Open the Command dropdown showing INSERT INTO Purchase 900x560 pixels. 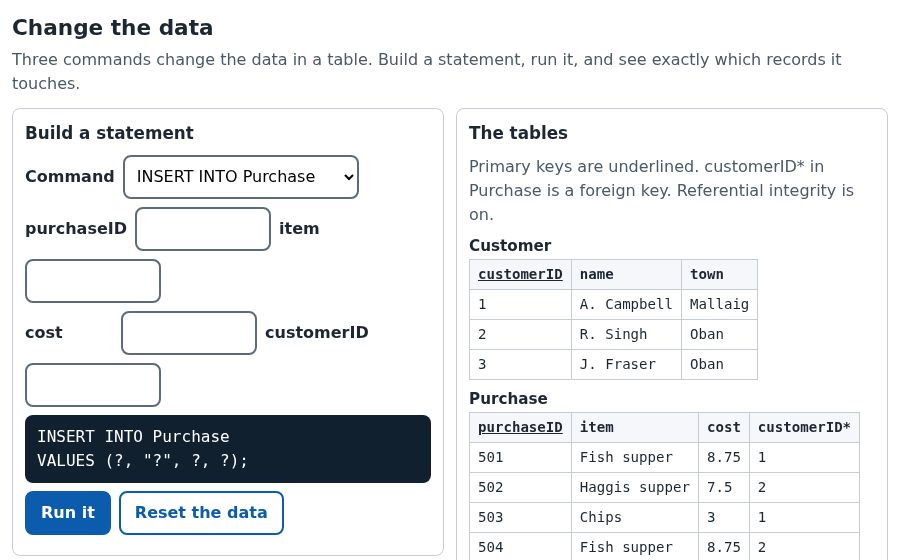241,177
